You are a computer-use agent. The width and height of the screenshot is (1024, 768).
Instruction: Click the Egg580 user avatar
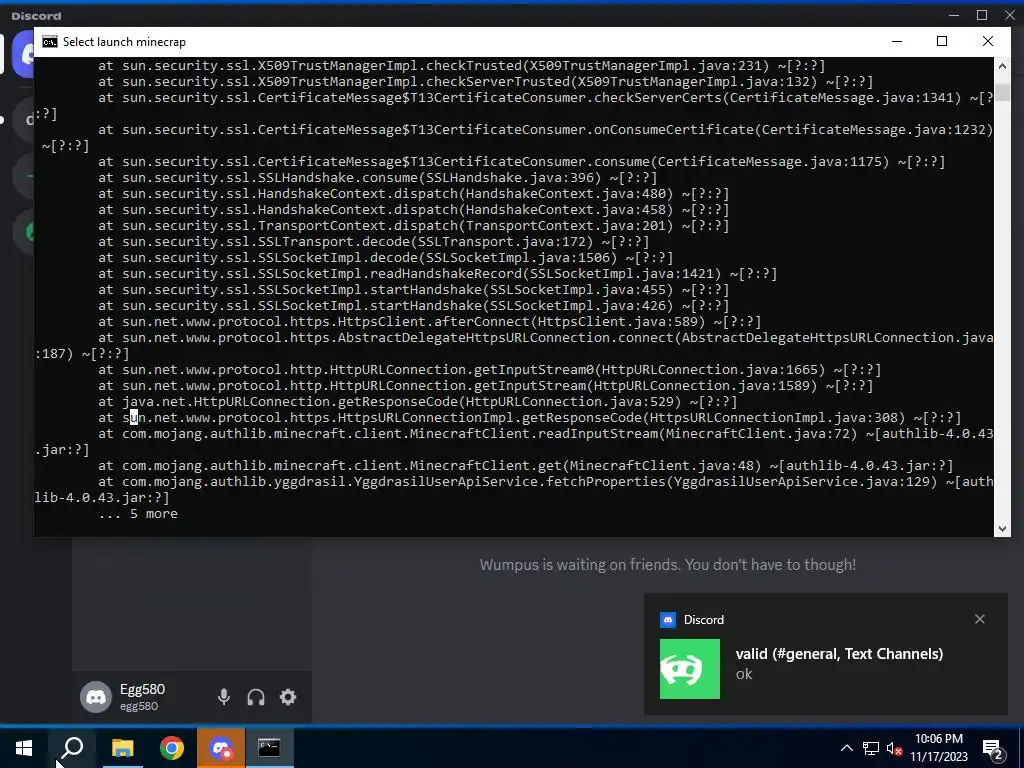[96, 697]
